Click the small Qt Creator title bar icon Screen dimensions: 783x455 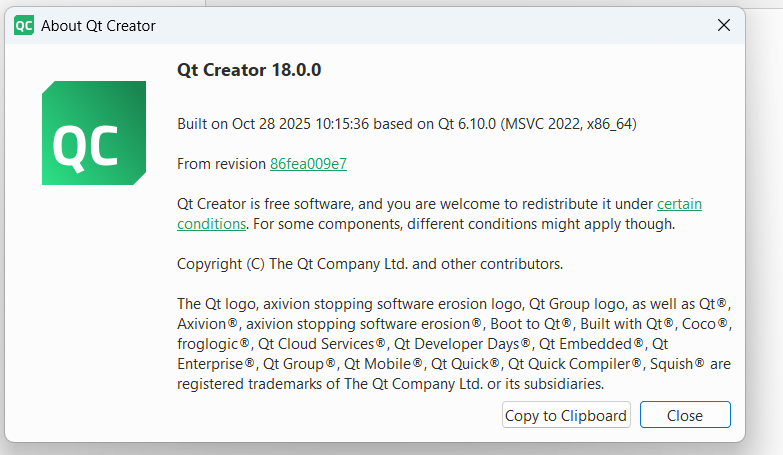[x=24, y=25]
